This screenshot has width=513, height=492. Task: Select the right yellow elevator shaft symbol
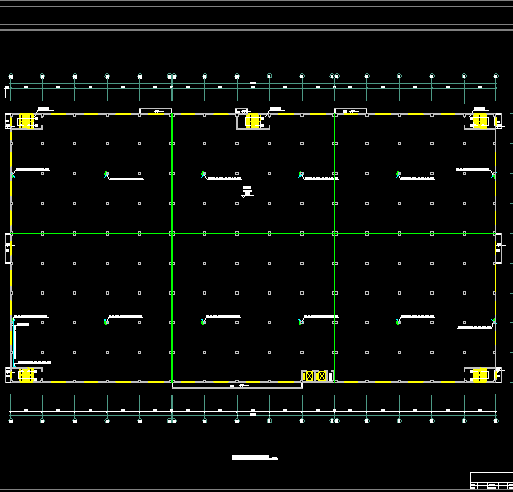click(321, 376)
